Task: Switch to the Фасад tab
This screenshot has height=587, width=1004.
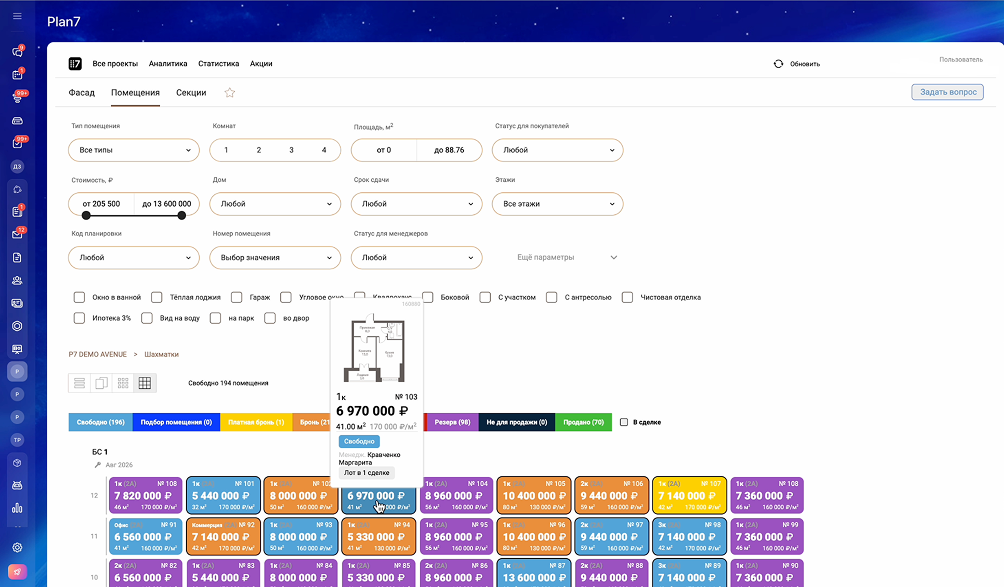Action: (81, 93)
